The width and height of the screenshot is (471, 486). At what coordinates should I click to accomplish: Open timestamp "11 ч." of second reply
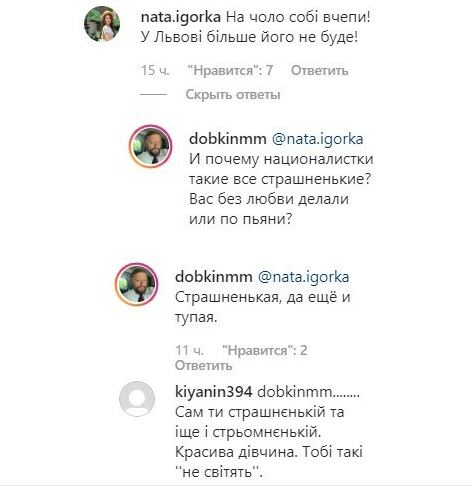tap(189, 350)
